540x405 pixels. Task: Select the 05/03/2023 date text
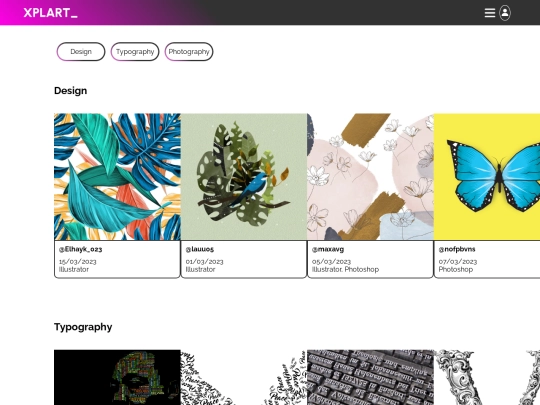[x=331, y=261]
